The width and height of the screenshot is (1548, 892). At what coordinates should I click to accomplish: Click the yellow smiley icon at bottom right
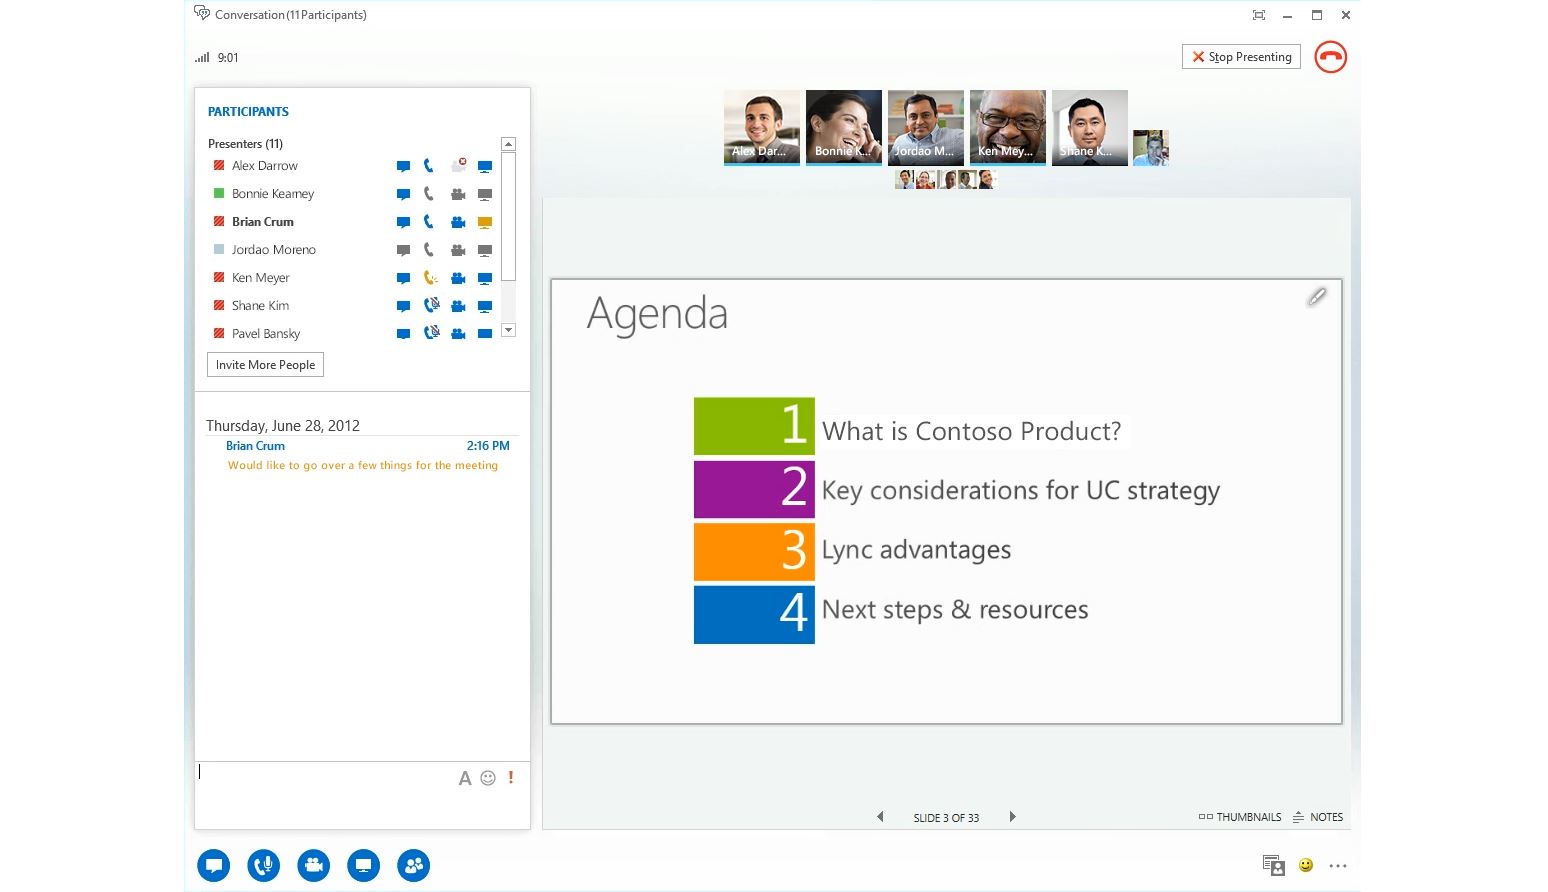(1306, 865)
